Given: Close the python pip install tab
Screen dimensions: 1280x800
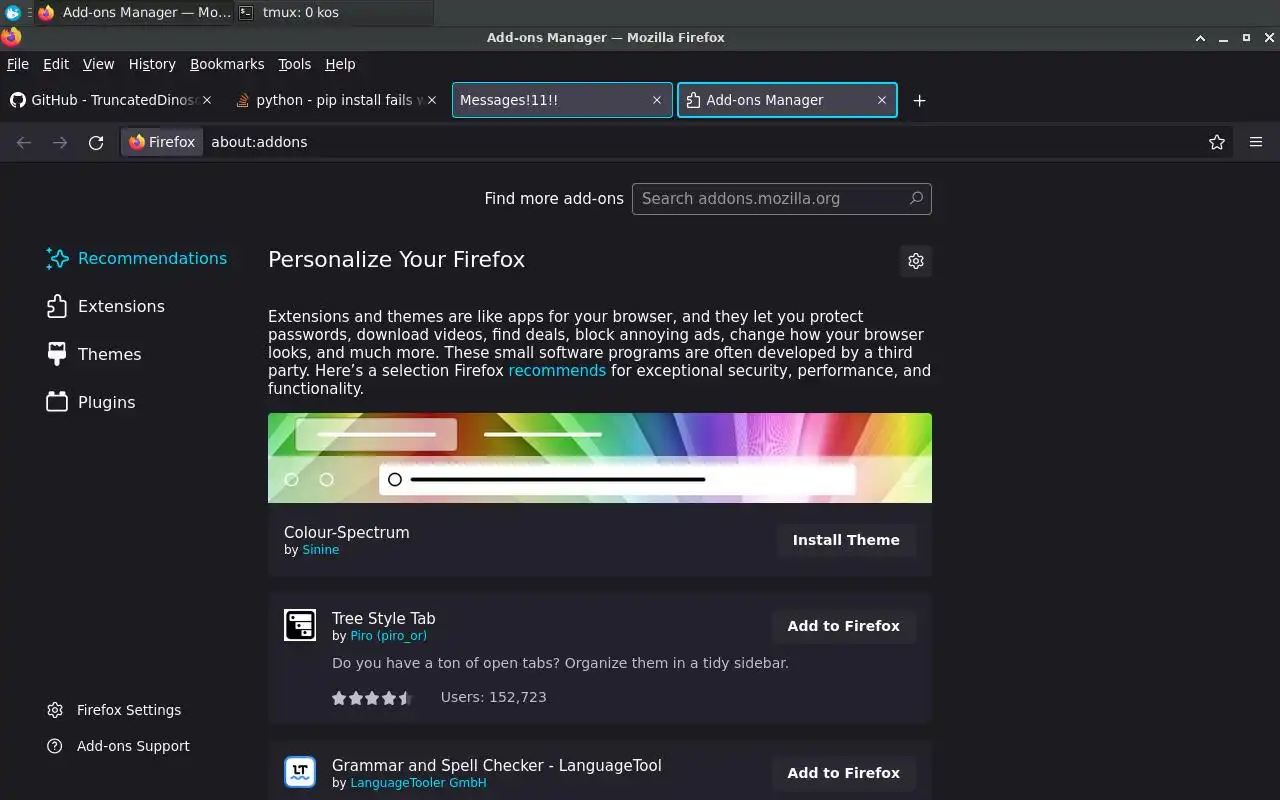Looking at the screenshot, I should (x=432, y=100).
